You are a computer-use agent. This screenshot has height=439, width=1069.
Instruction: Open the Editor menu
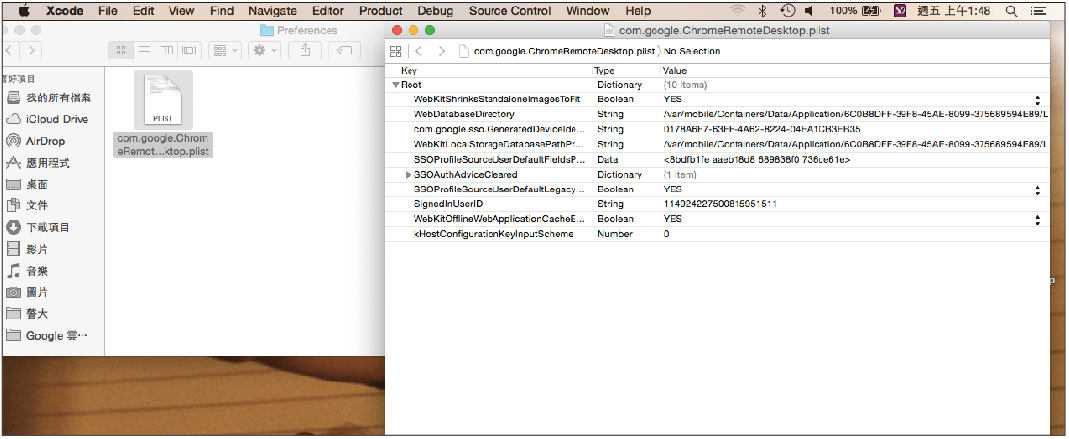tap(328, 11)
